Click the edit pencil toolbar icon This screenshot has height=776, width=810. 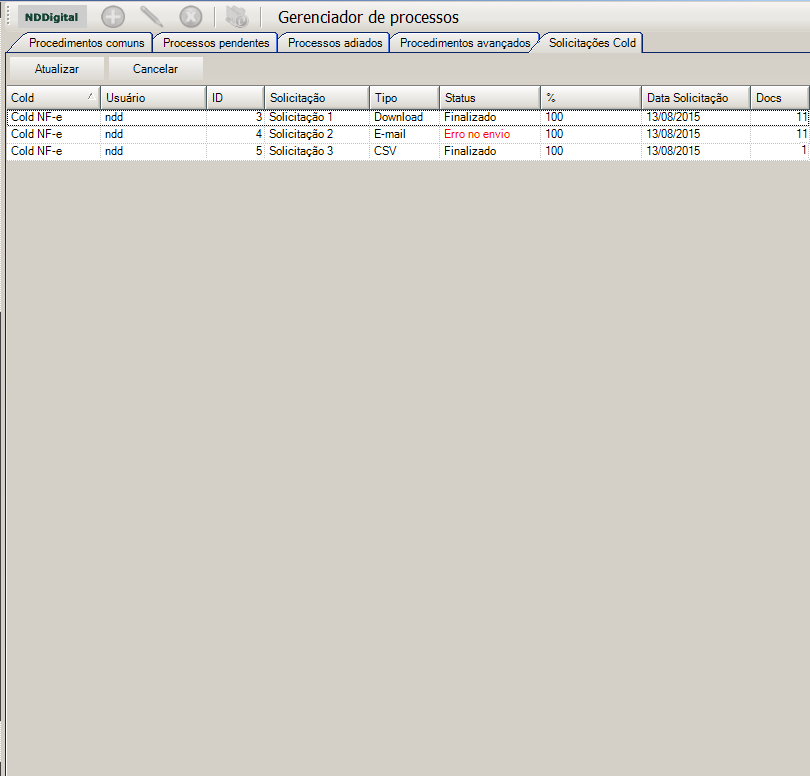(152, 17)
